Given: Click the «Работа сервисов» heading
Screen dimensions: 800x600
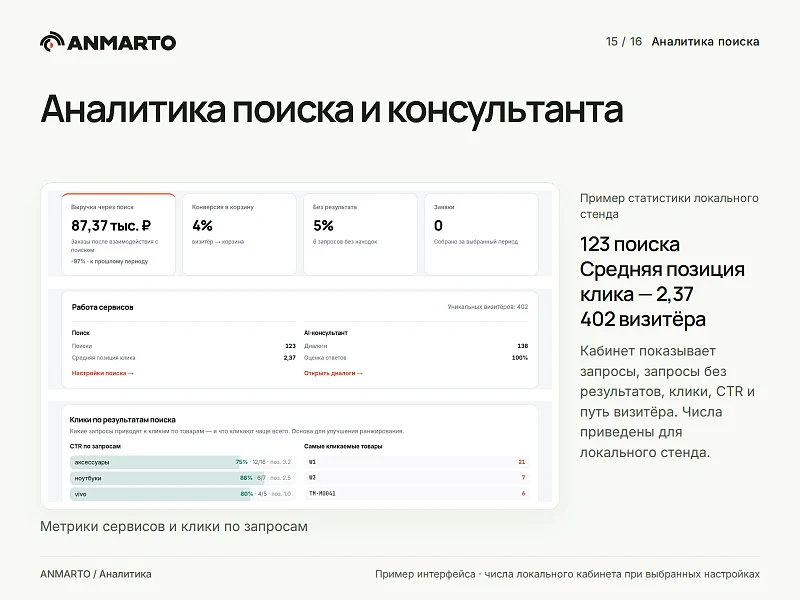Looking at the screenshot, I should [103, 307].
